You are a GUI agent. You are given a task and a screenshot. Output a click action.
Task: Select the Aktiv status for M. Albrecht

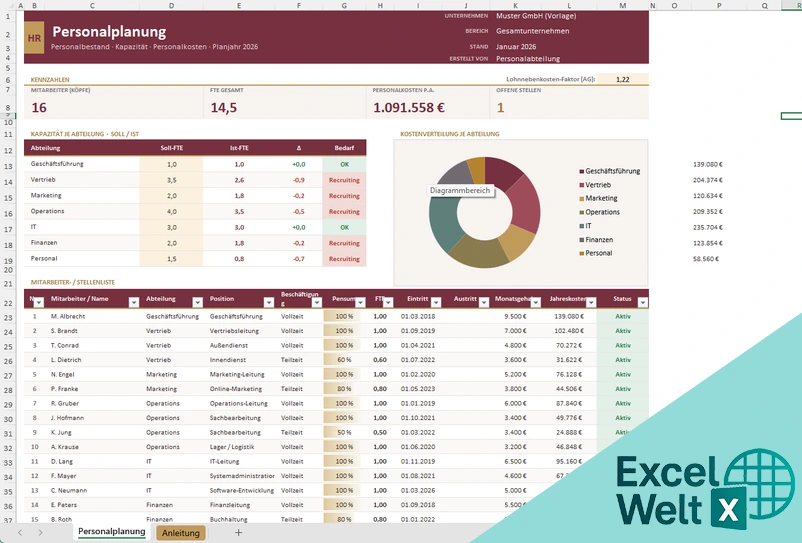(623, 316)
